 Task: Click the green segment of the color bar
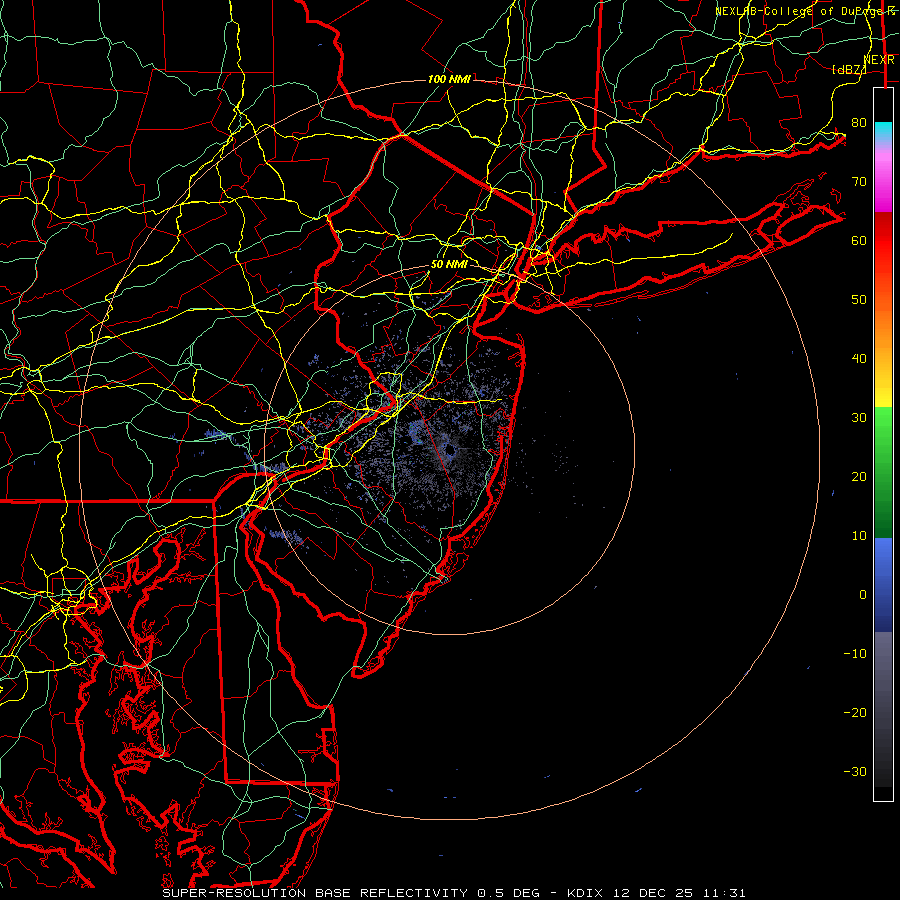point(883,472)
